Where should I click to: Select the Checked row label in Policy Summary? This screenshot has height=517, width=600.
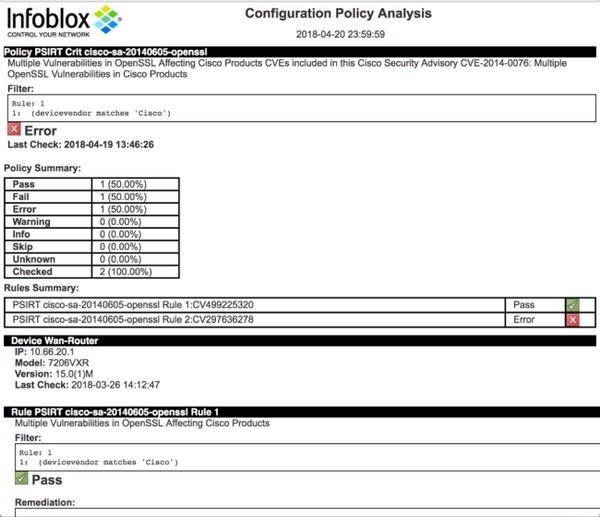tap(32, 272)
